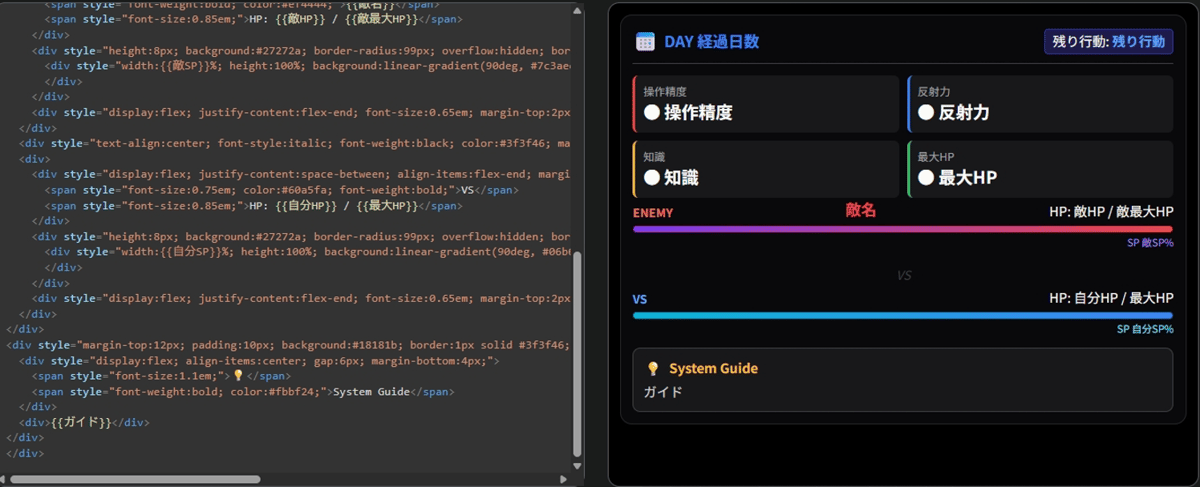Image resolution: width=1200 pixels, height=487 pixels.
Task: Click the down arrow of vertical code scrollbar
Action: point(577,465)
